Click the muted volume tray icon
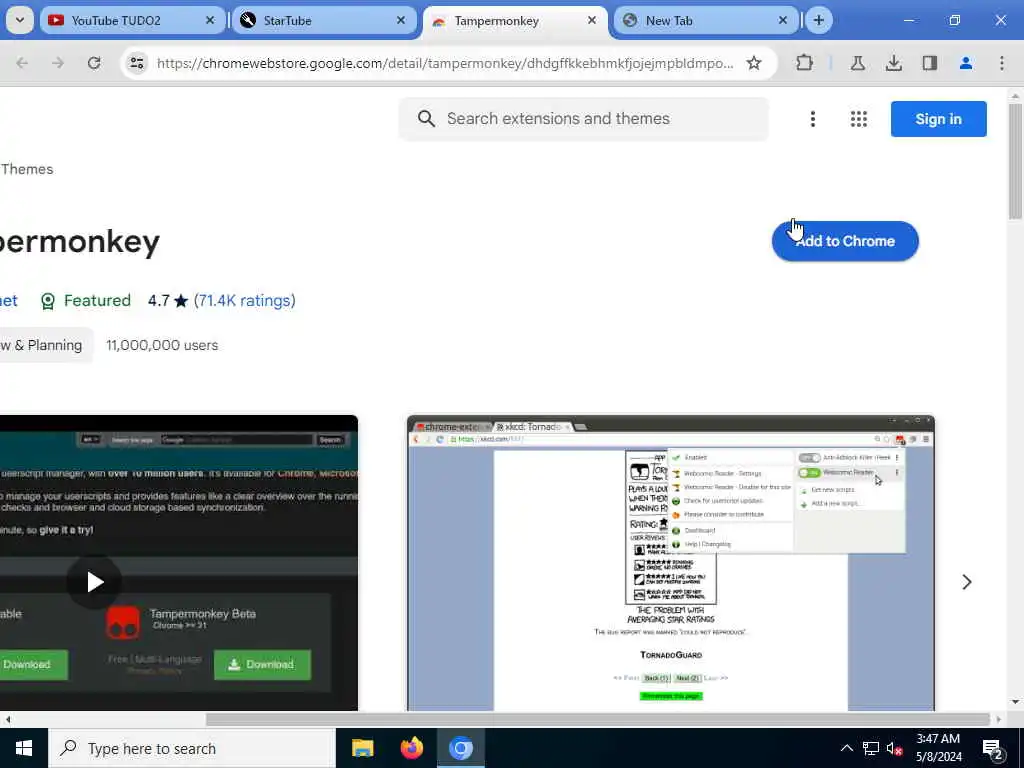 click(x=895, y=748)
